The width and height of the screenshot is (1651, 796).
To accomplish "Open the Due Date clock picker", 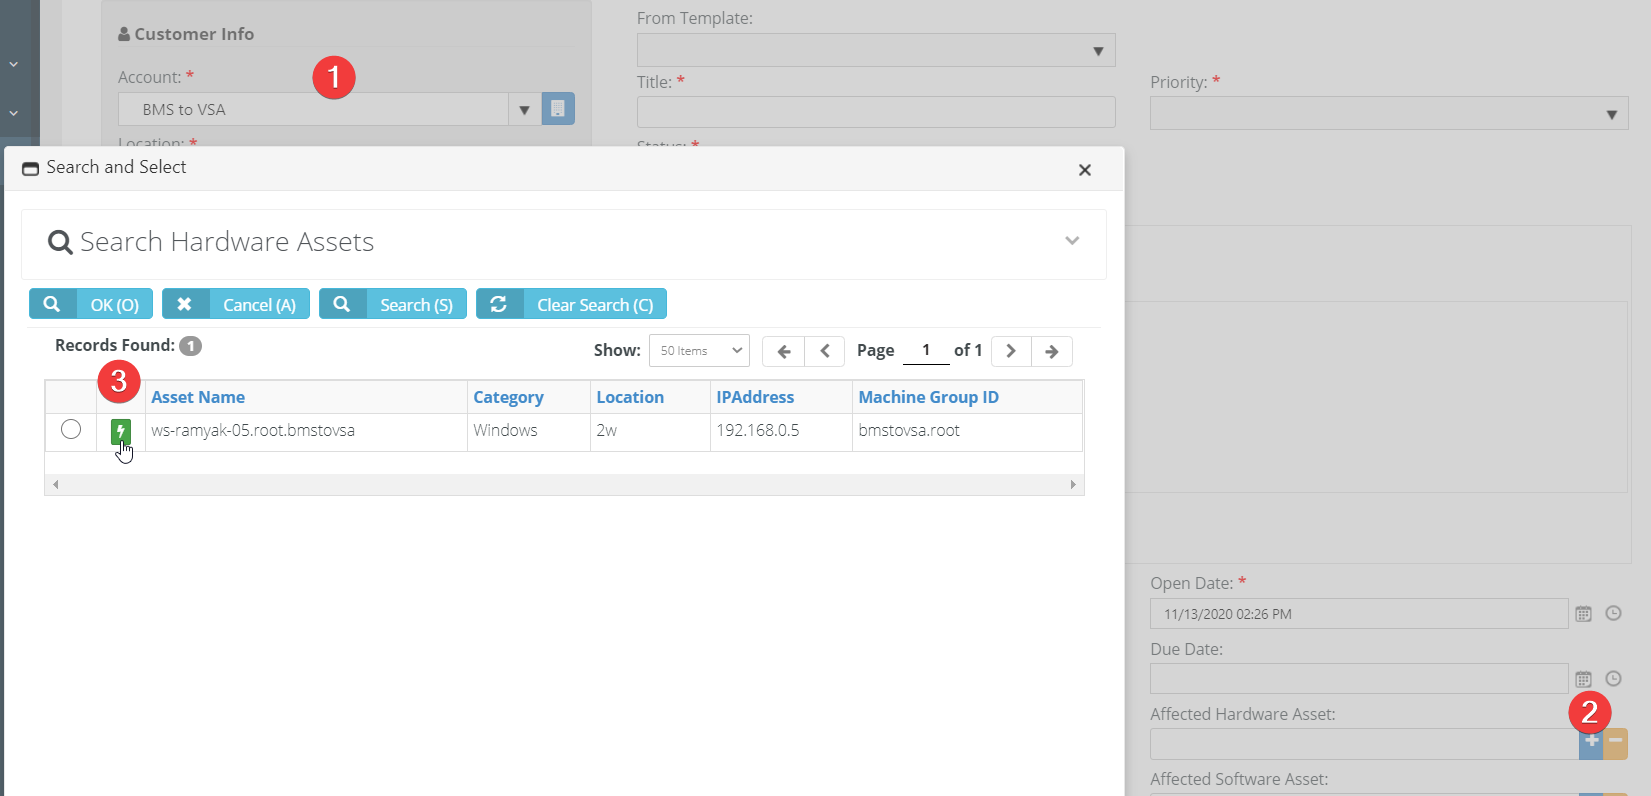I will [1613, 679].
